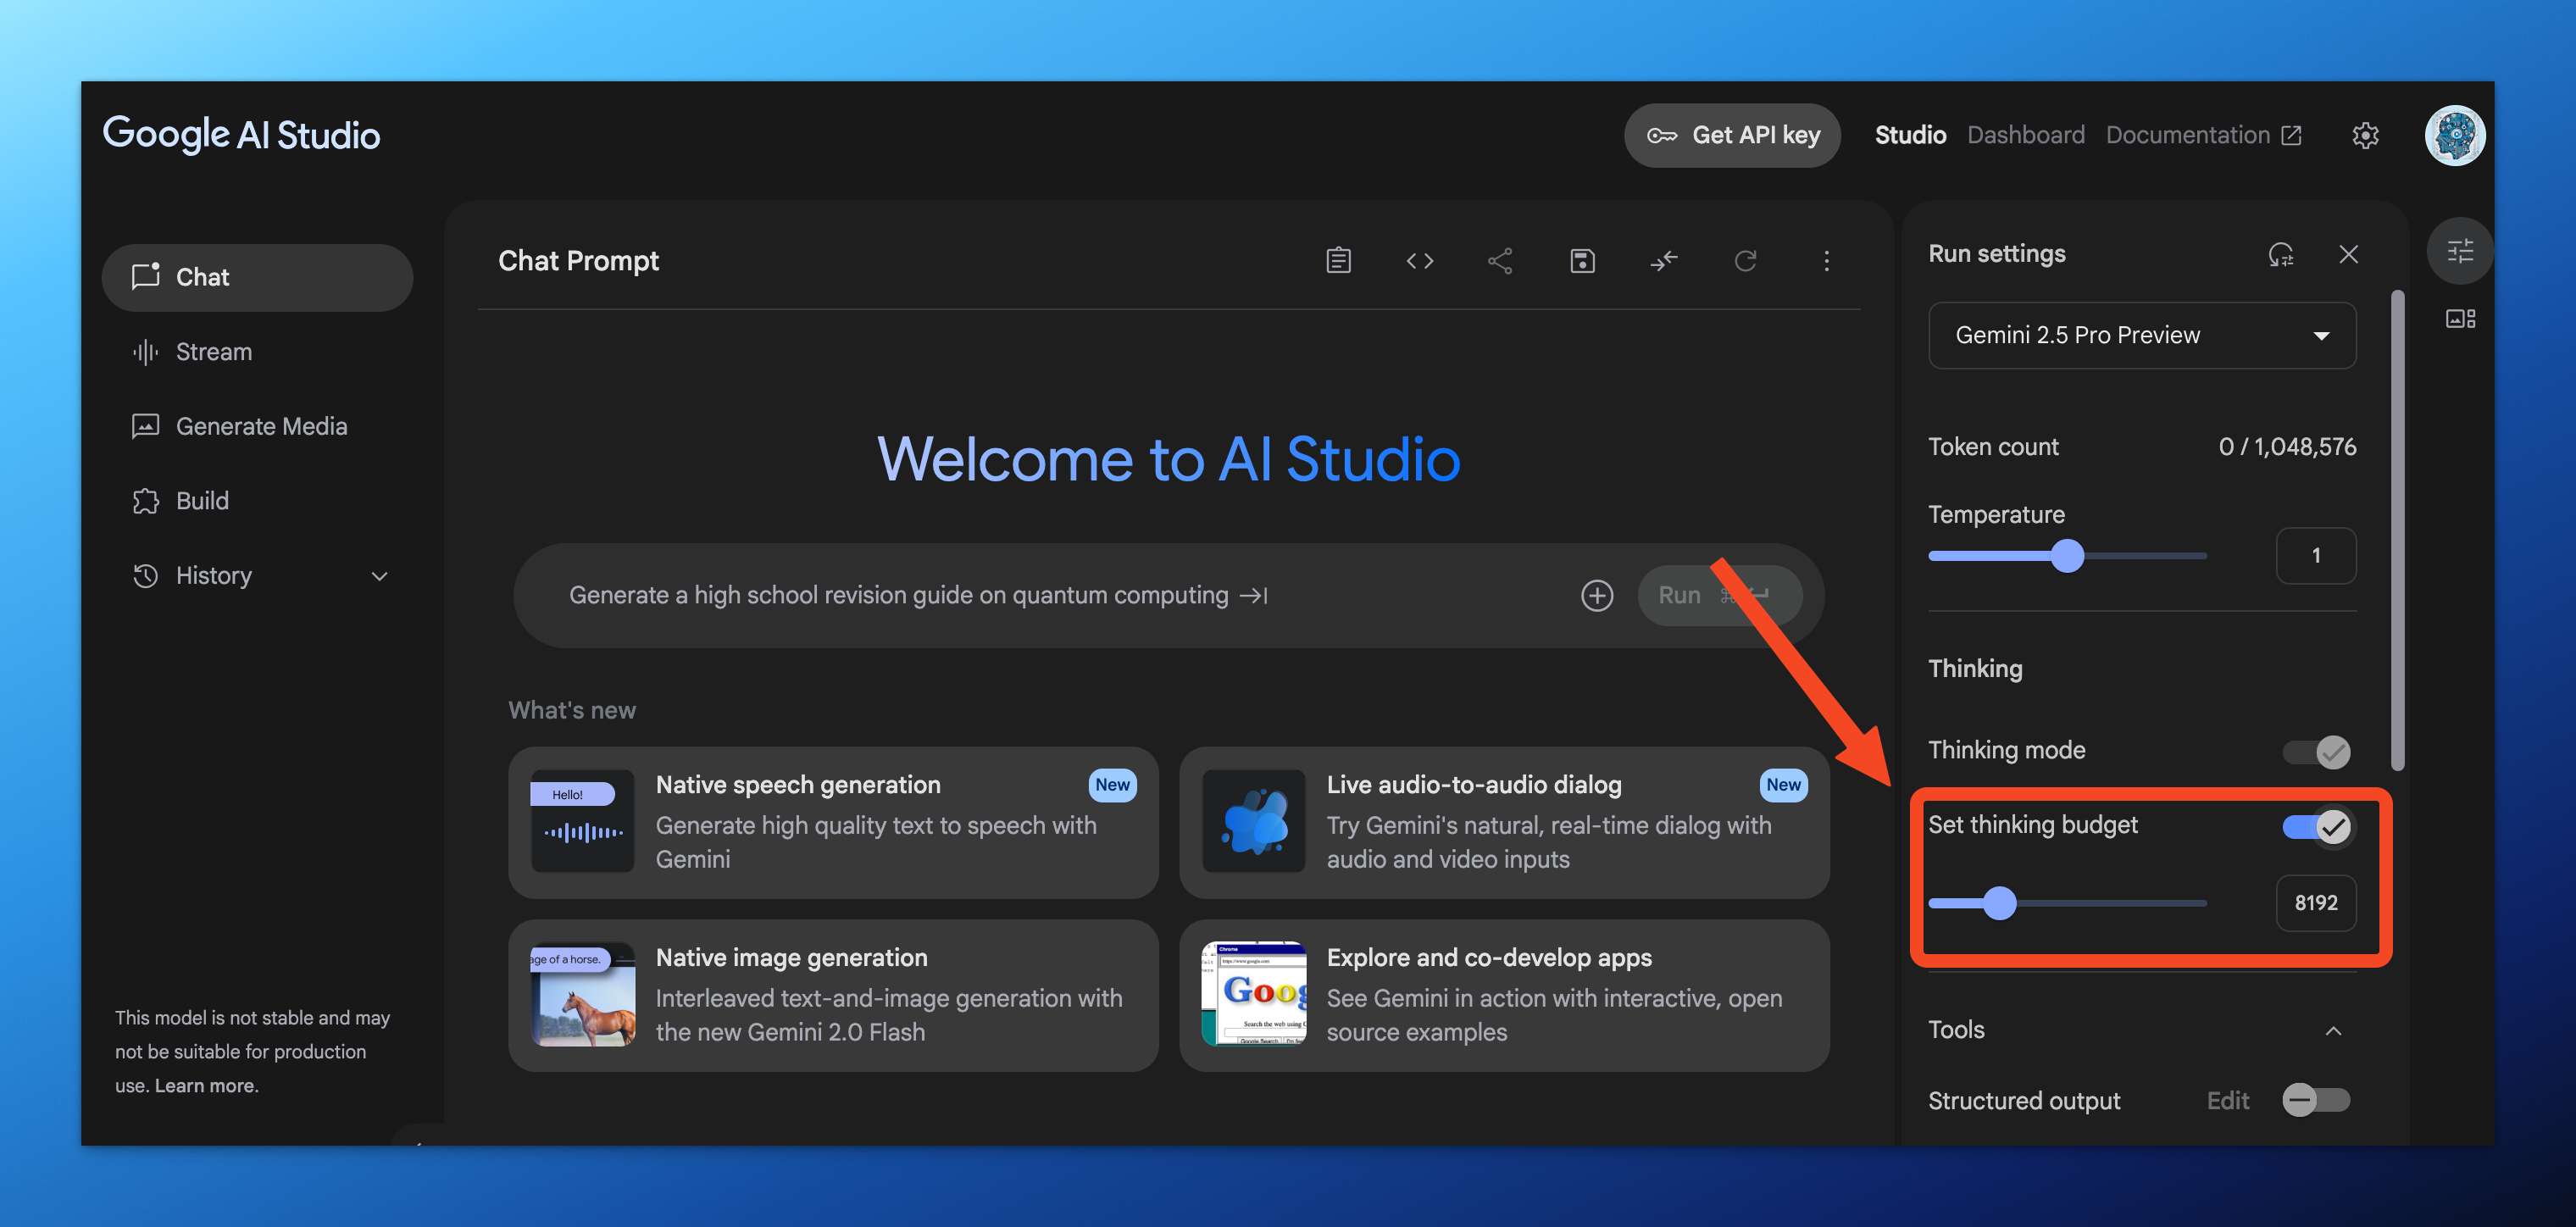Click the compare mode arrows icon
2576x1227 pixels.
(x=1664, y=261)
